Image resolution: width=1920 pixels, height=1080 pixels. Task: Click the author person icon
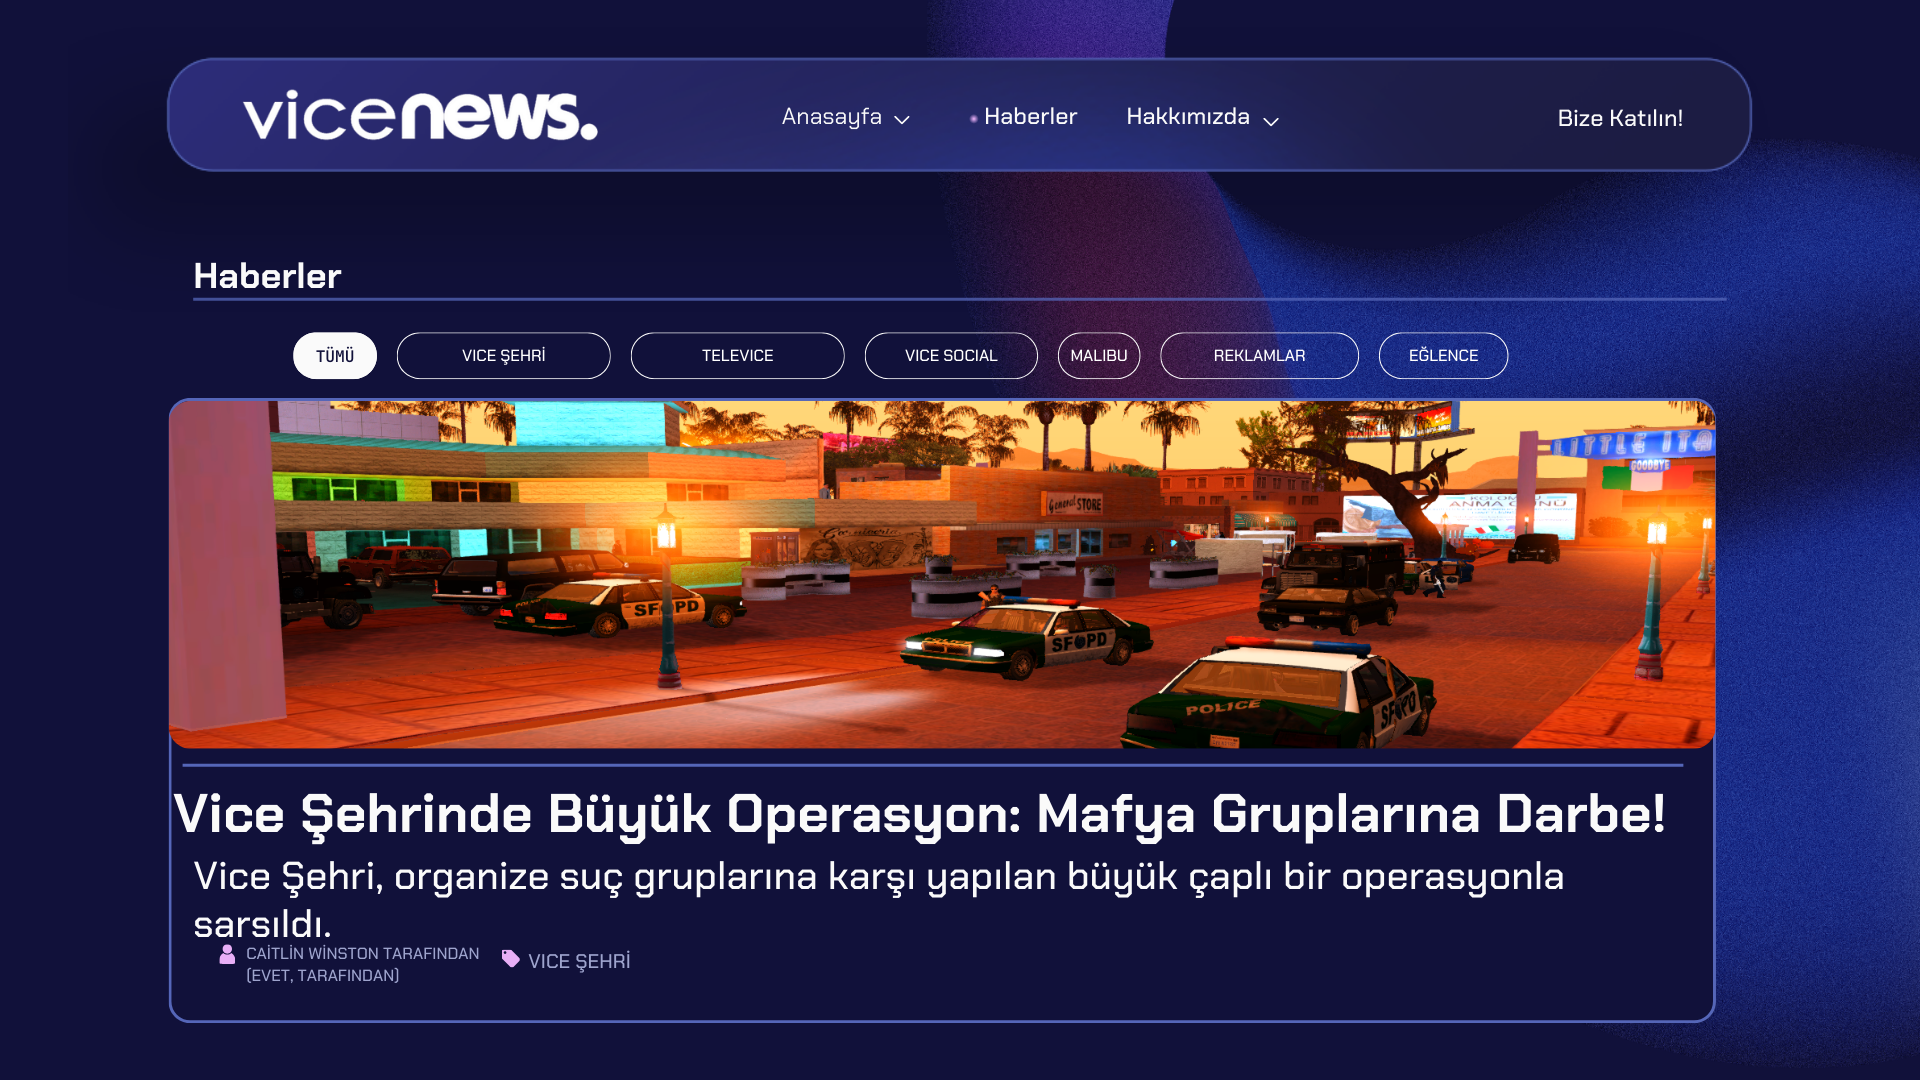[x=227, y=954]
